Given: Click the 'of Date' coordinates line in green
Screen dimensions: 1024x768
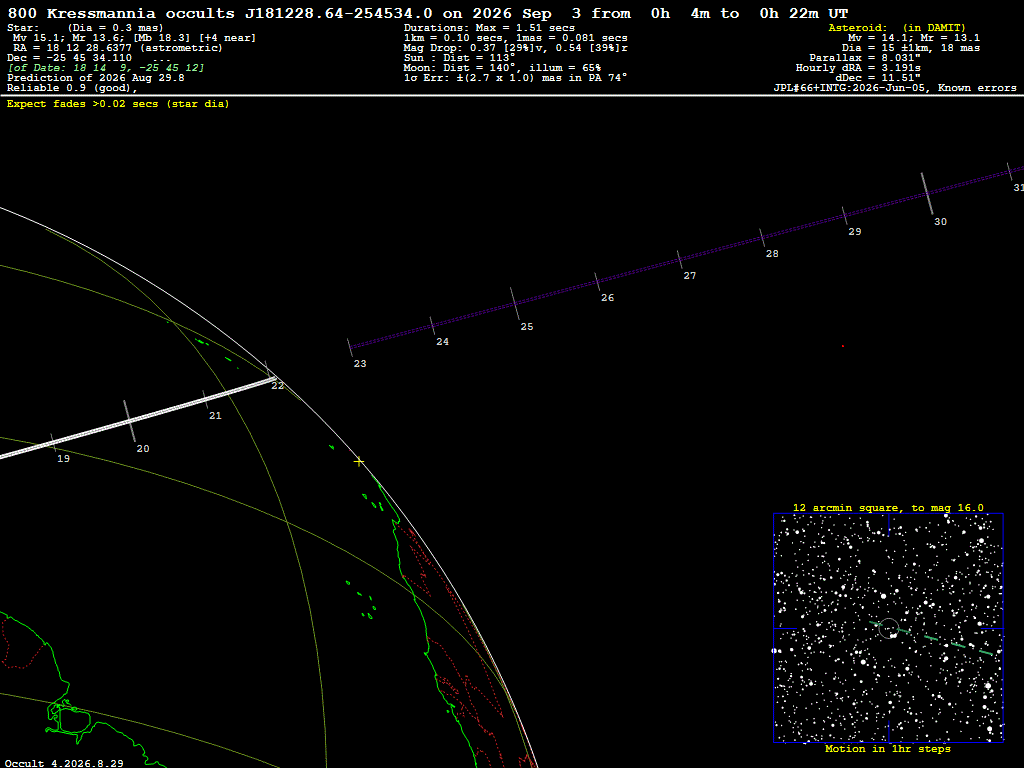Looking at the screenshot, I should pos(106,68).
